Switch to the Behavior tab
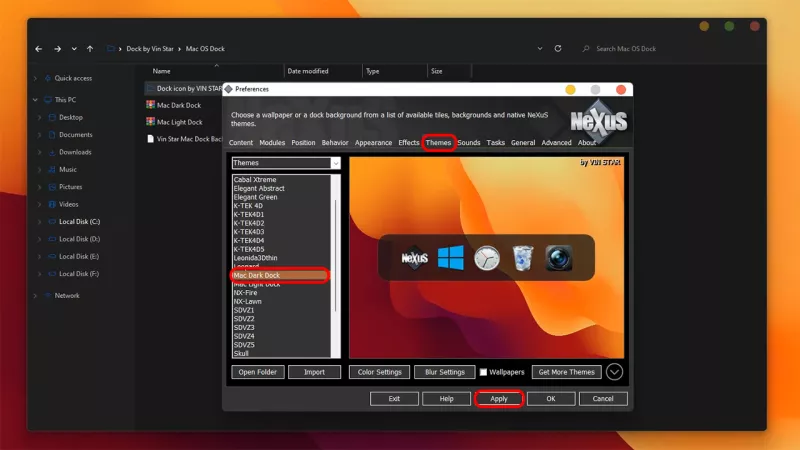800x450 pixels. coord(335,143)
